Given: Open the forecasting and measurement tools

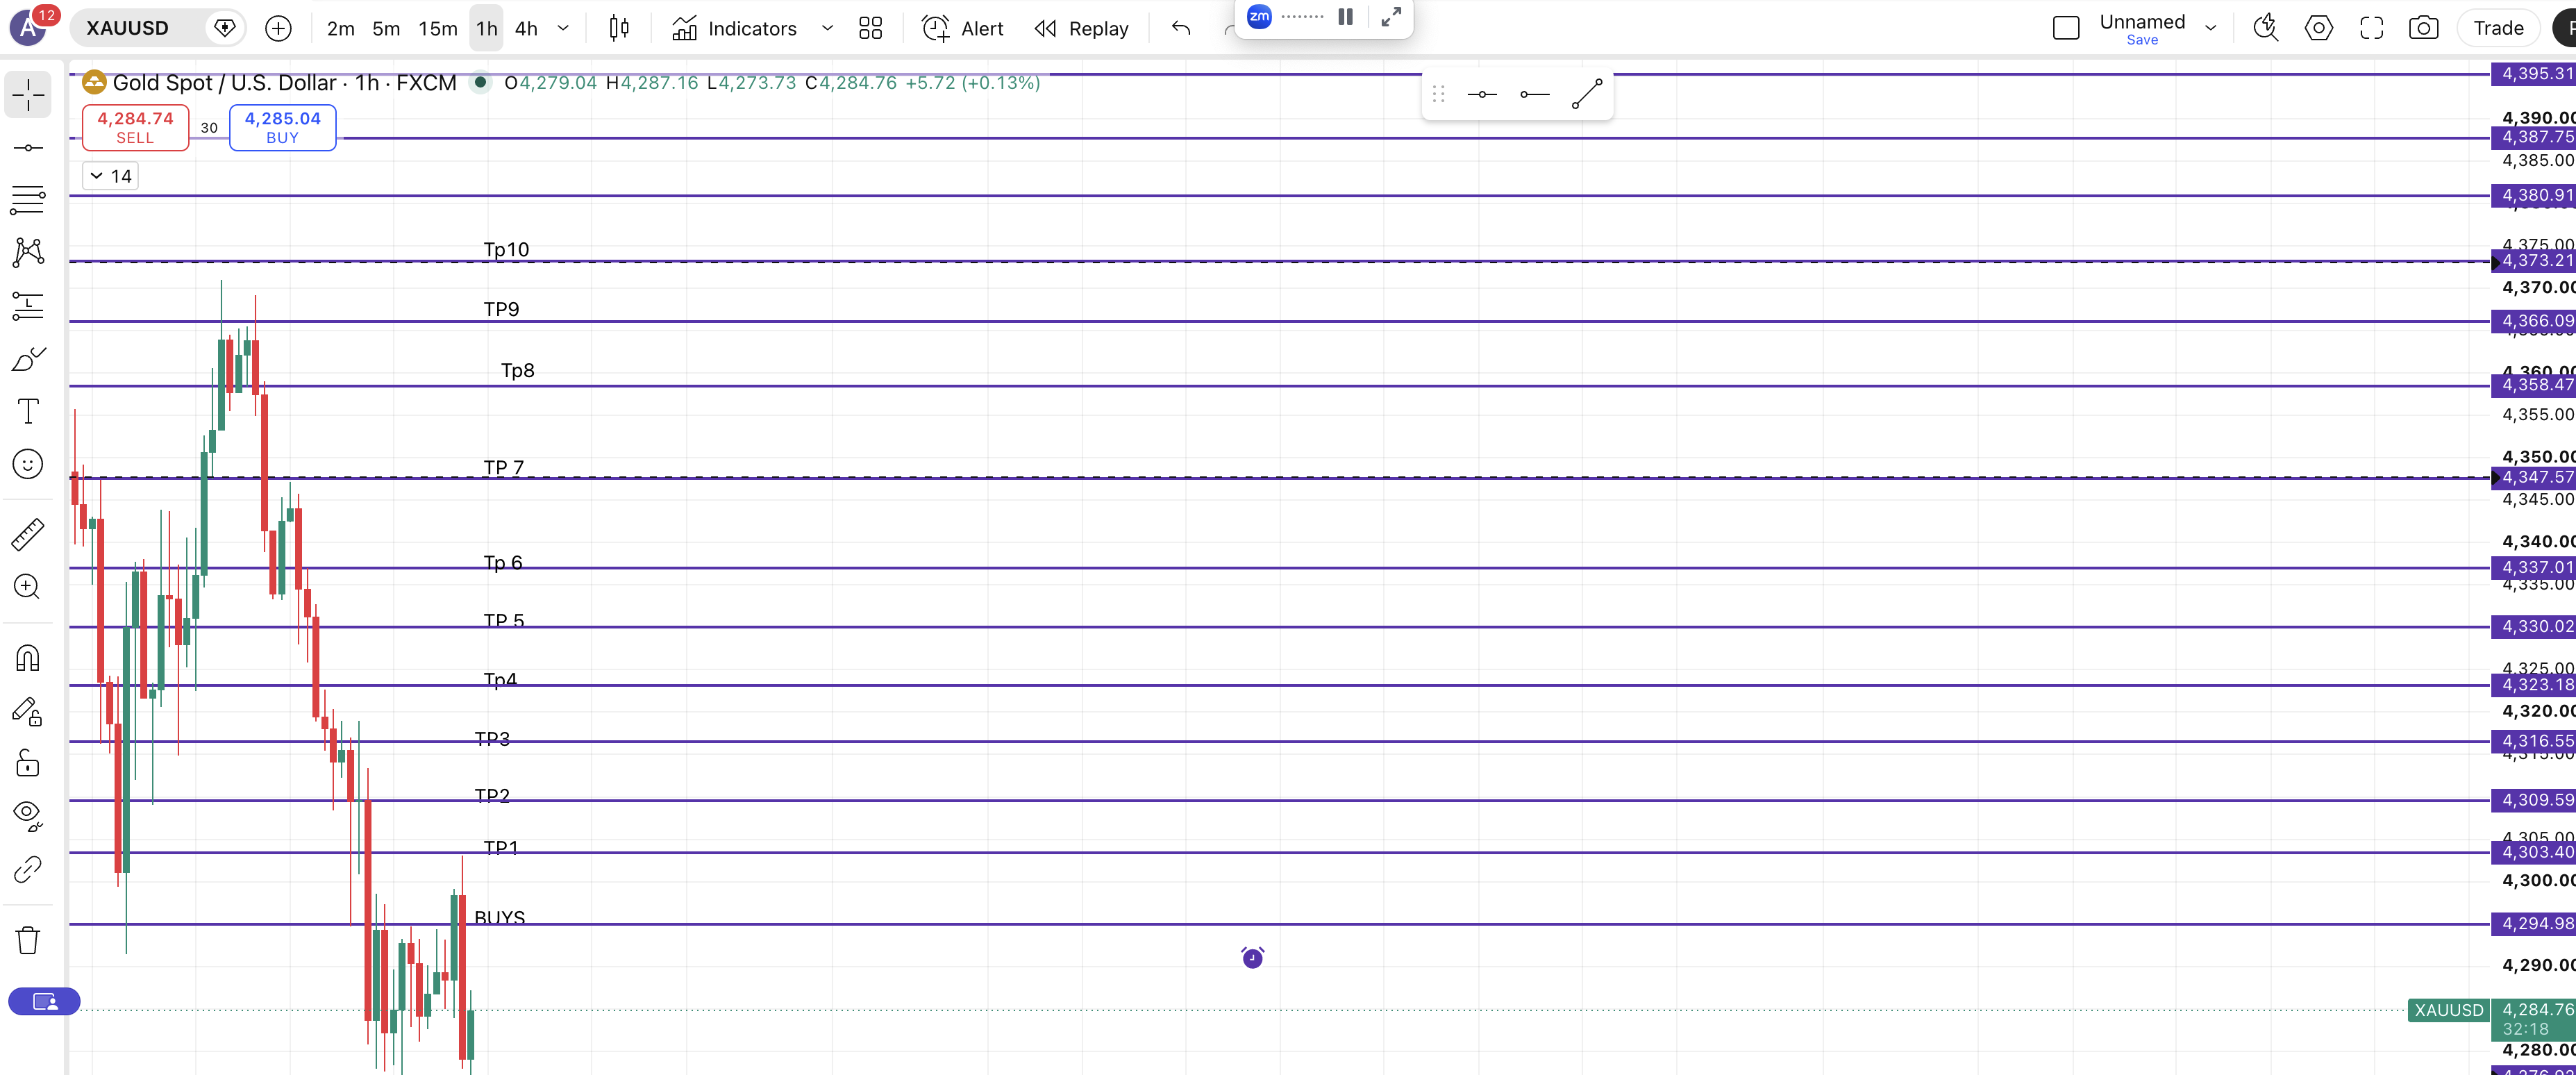Looking at the screenshot, I should pos(28,306).
